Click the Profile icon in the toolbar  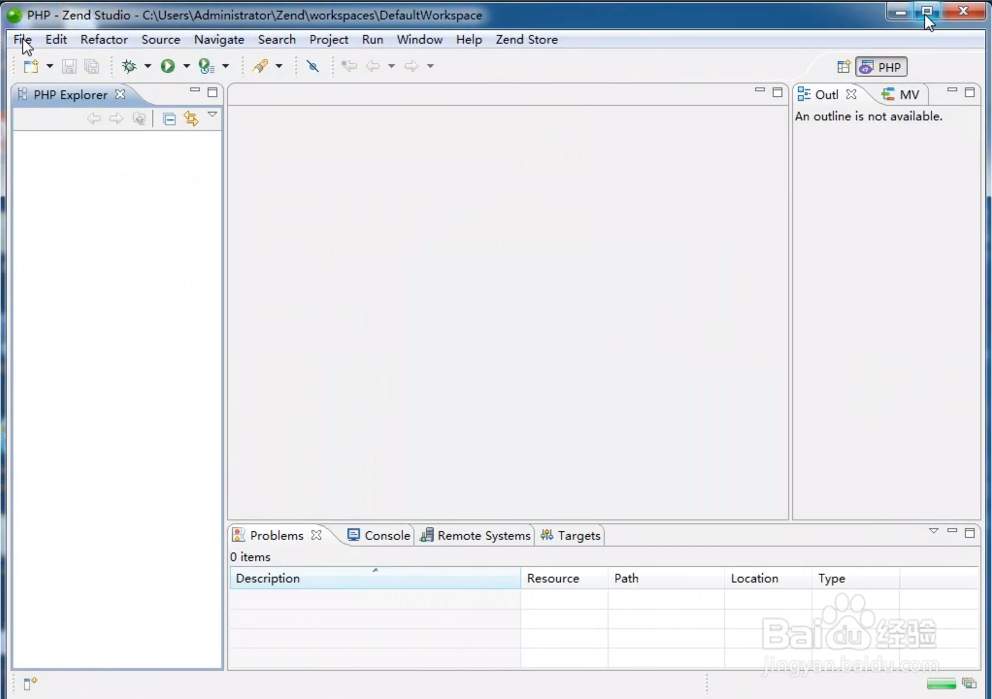pyautogui.click(x=205, y=66)
